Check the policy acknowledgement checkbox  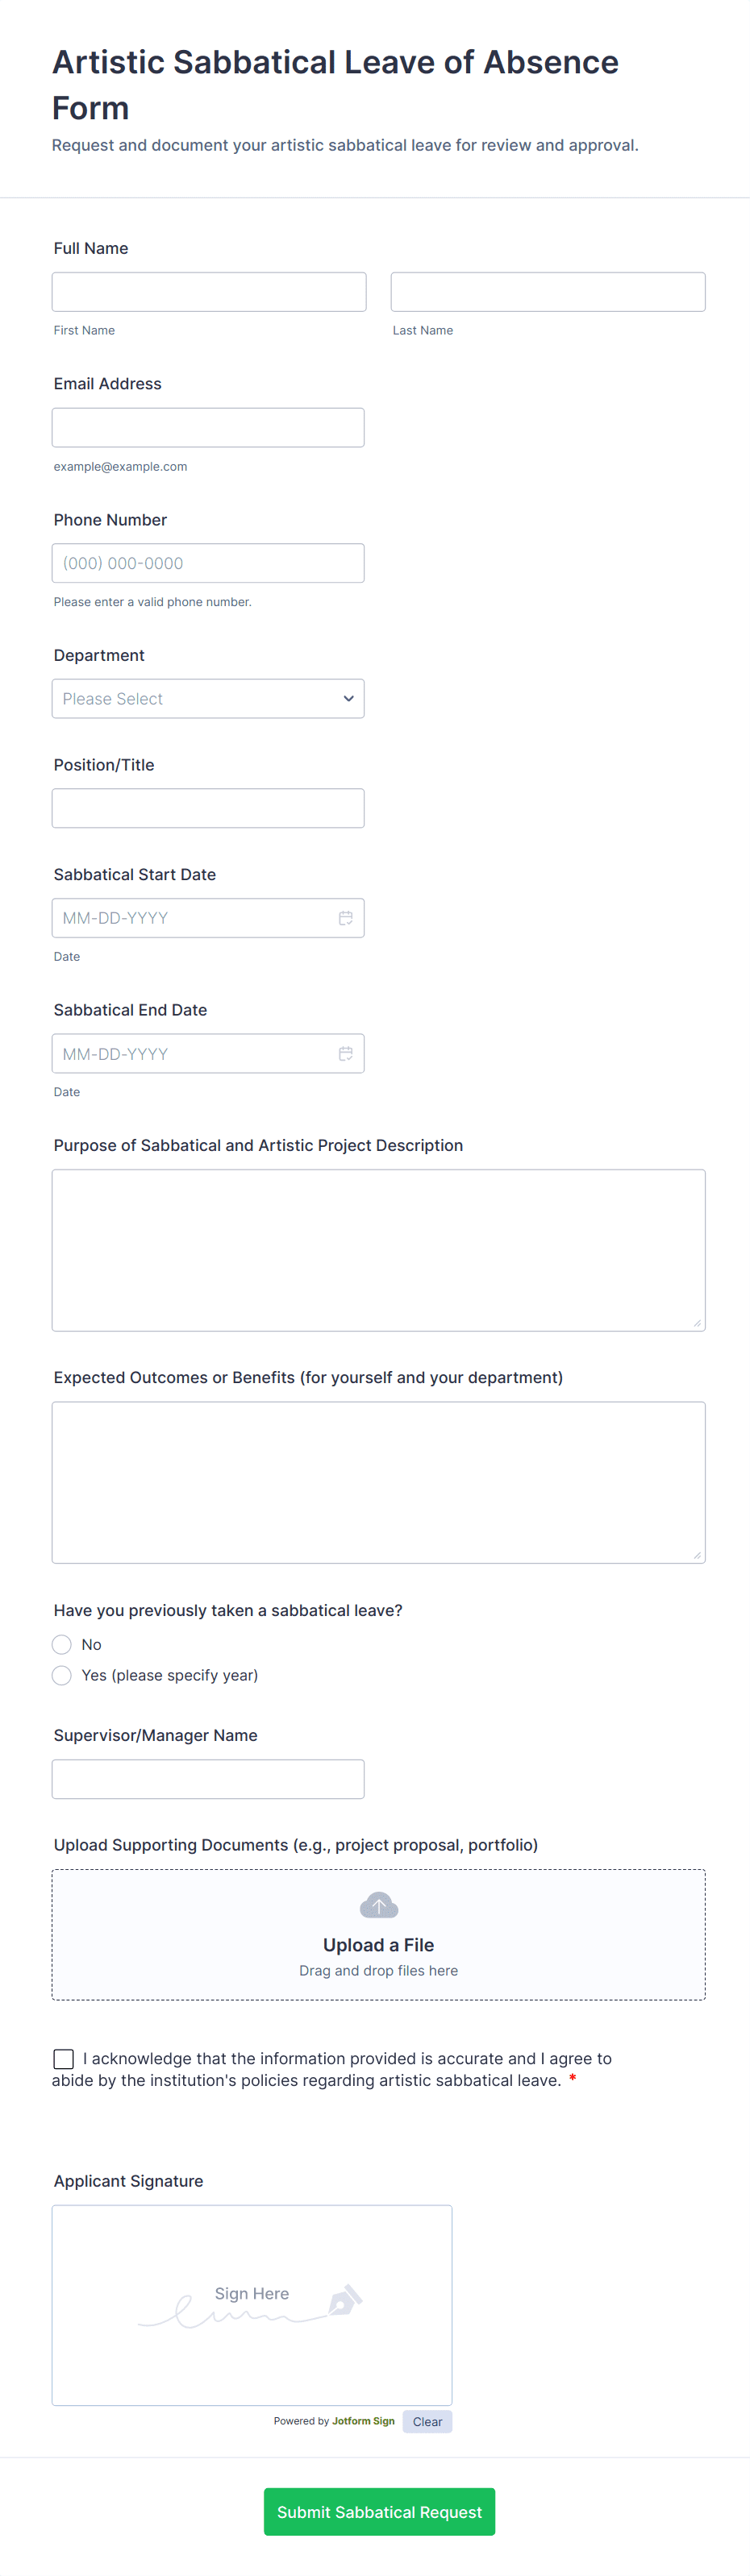point(64,2058)
